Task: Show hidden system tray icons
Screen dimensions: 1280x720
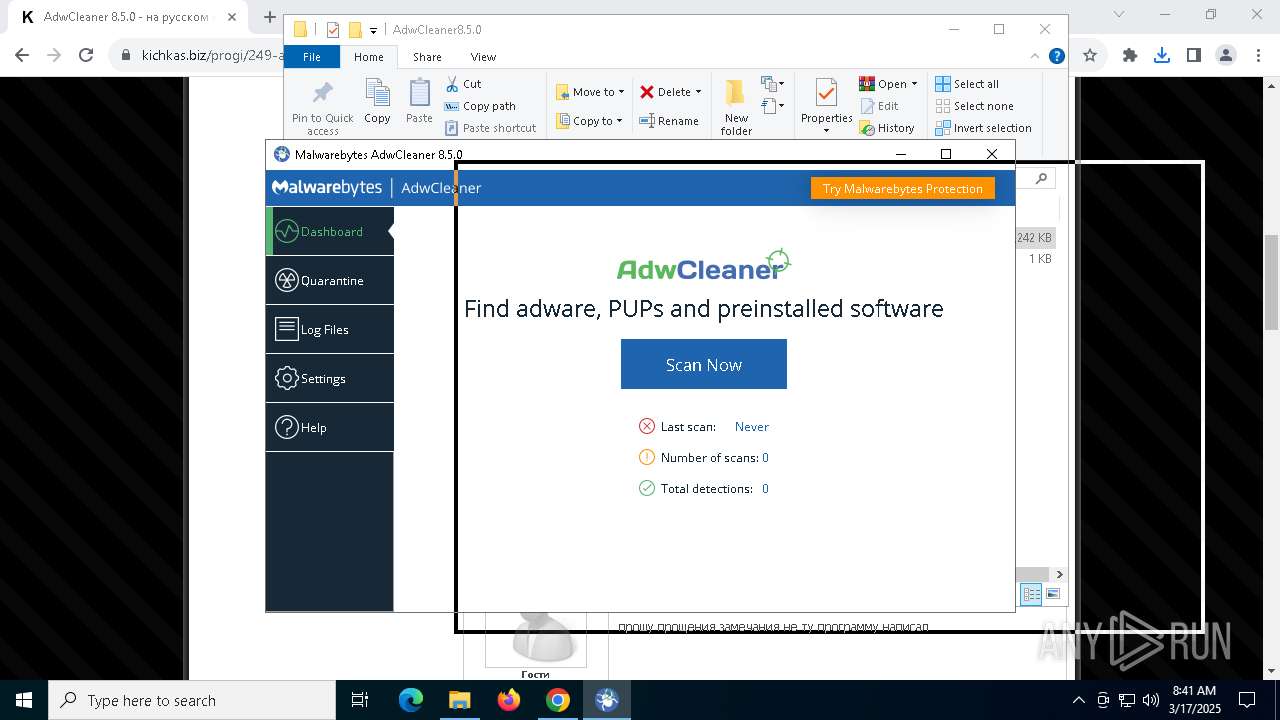Action: [x=1078, y=700]
